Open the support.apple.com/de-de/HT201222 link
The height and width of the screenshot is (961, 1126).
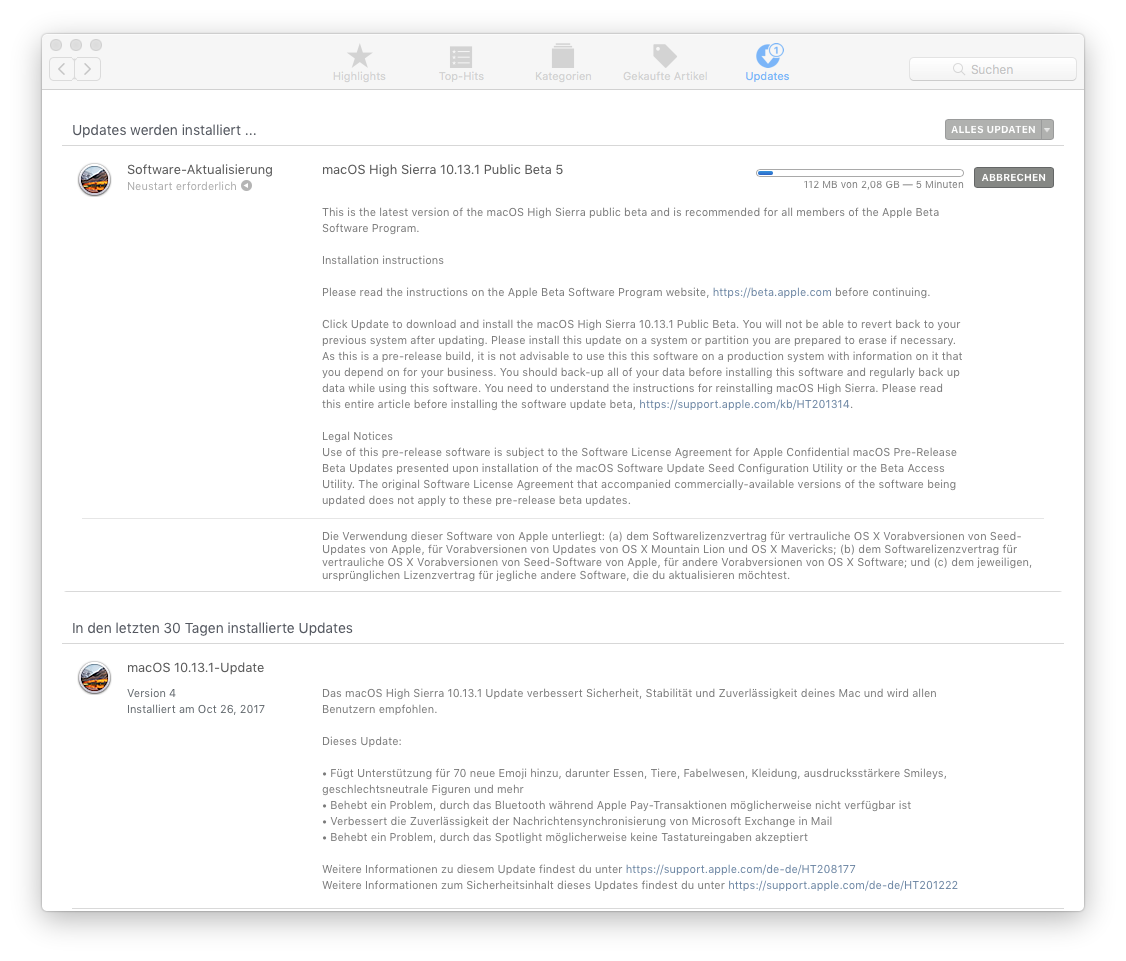point(843,885)
